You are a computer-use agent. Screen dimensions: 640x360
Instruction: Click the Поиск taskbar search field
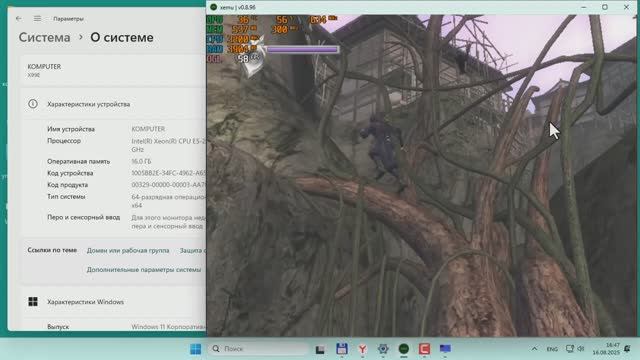[x=259, y=349]
